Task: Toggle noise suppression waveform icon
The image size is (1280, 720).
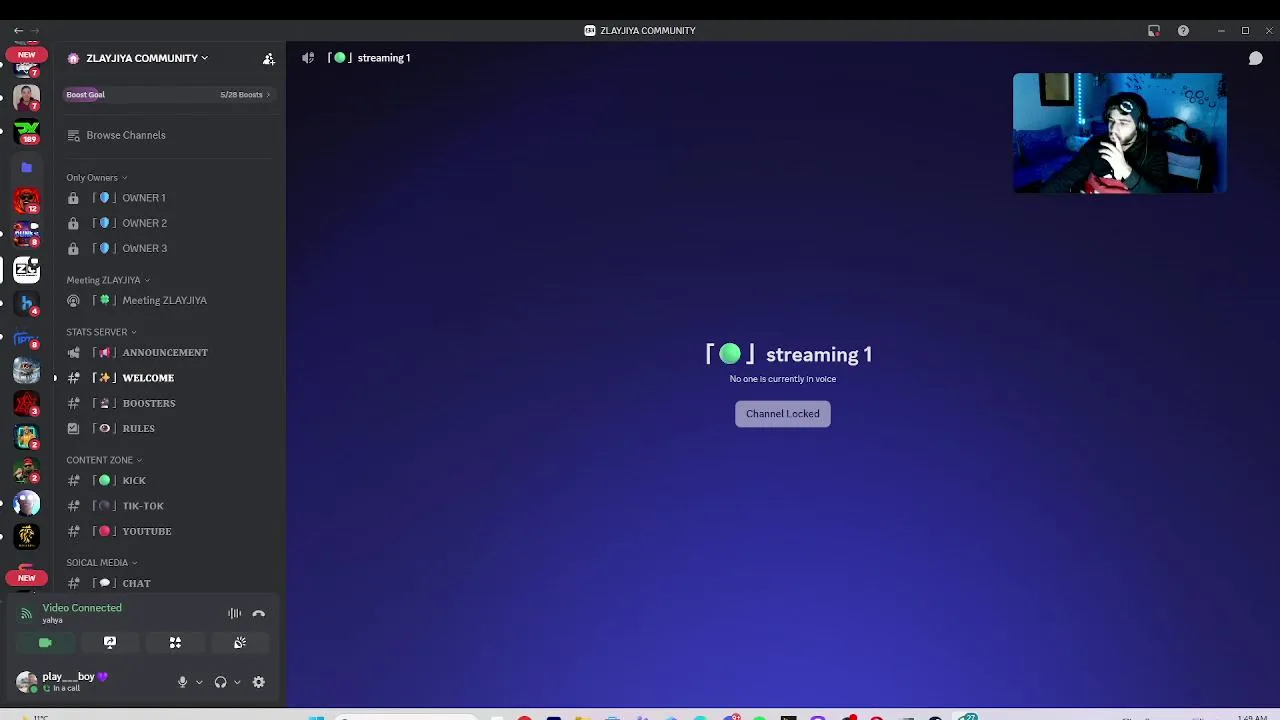Action: [x=234, y=614]
